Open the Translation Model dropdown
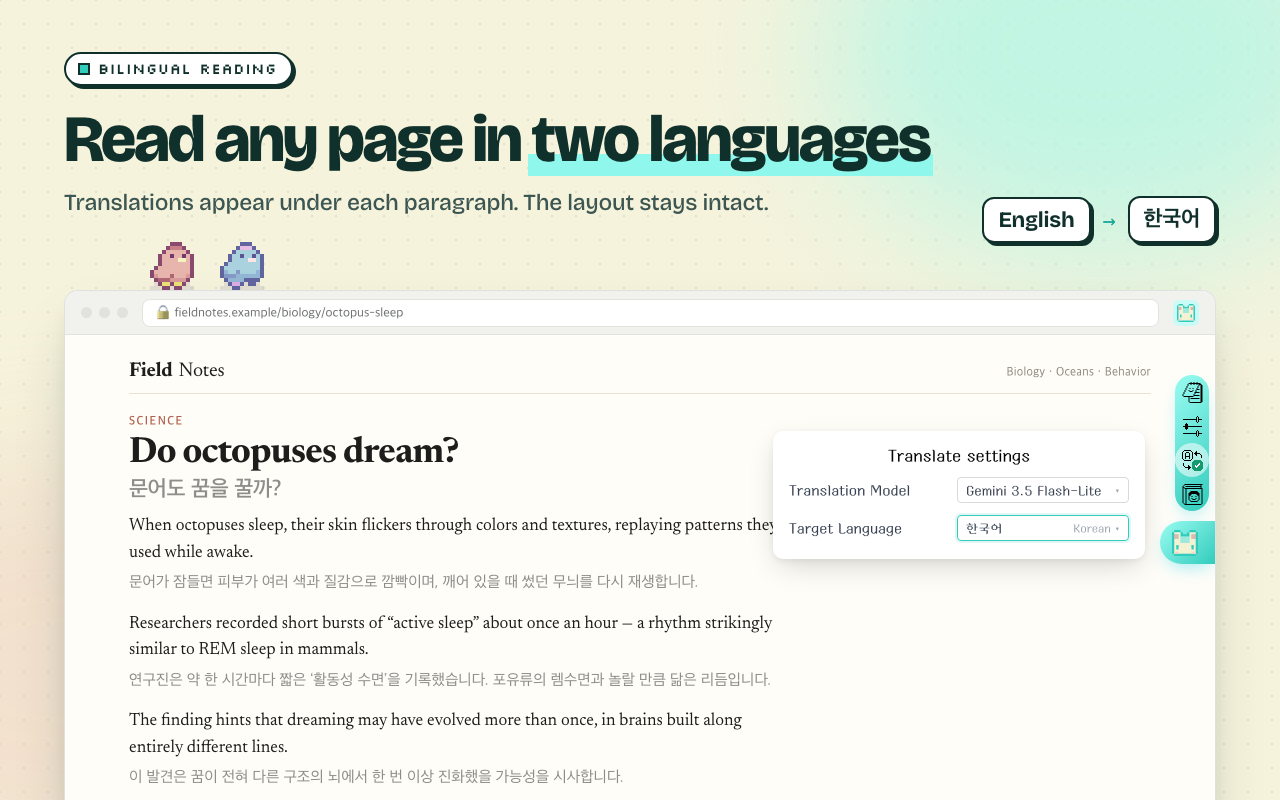 [x=1043, y=490]
